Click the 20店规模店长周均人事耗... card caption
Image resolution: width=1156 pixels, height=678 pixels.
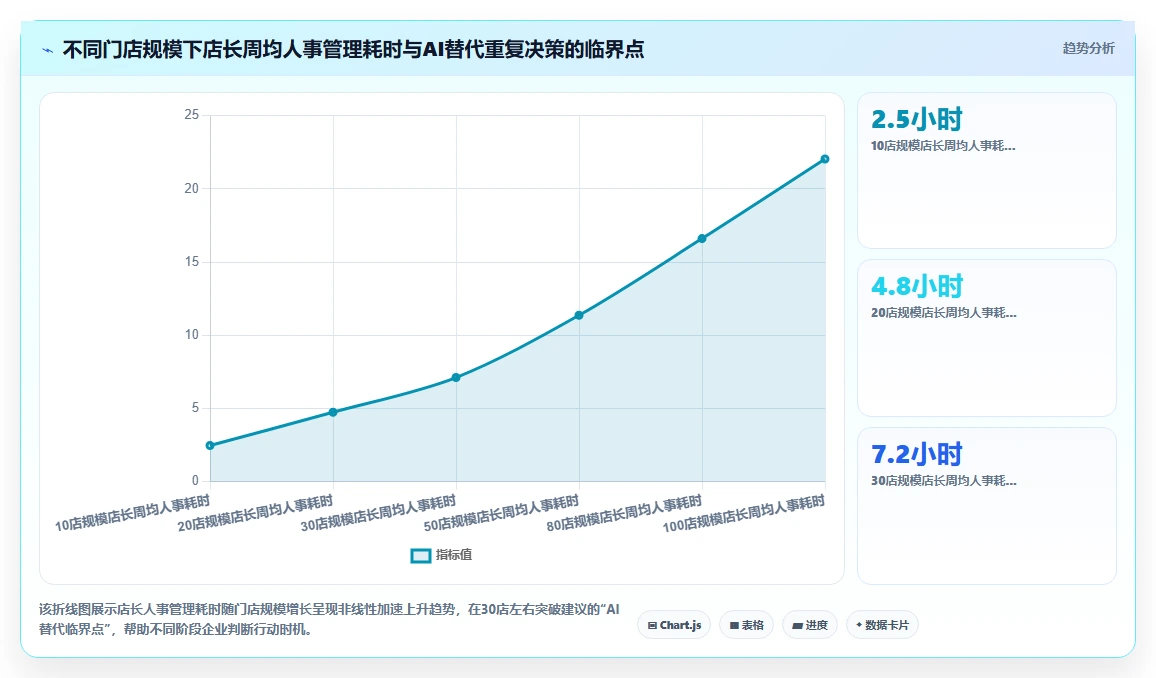944,313
